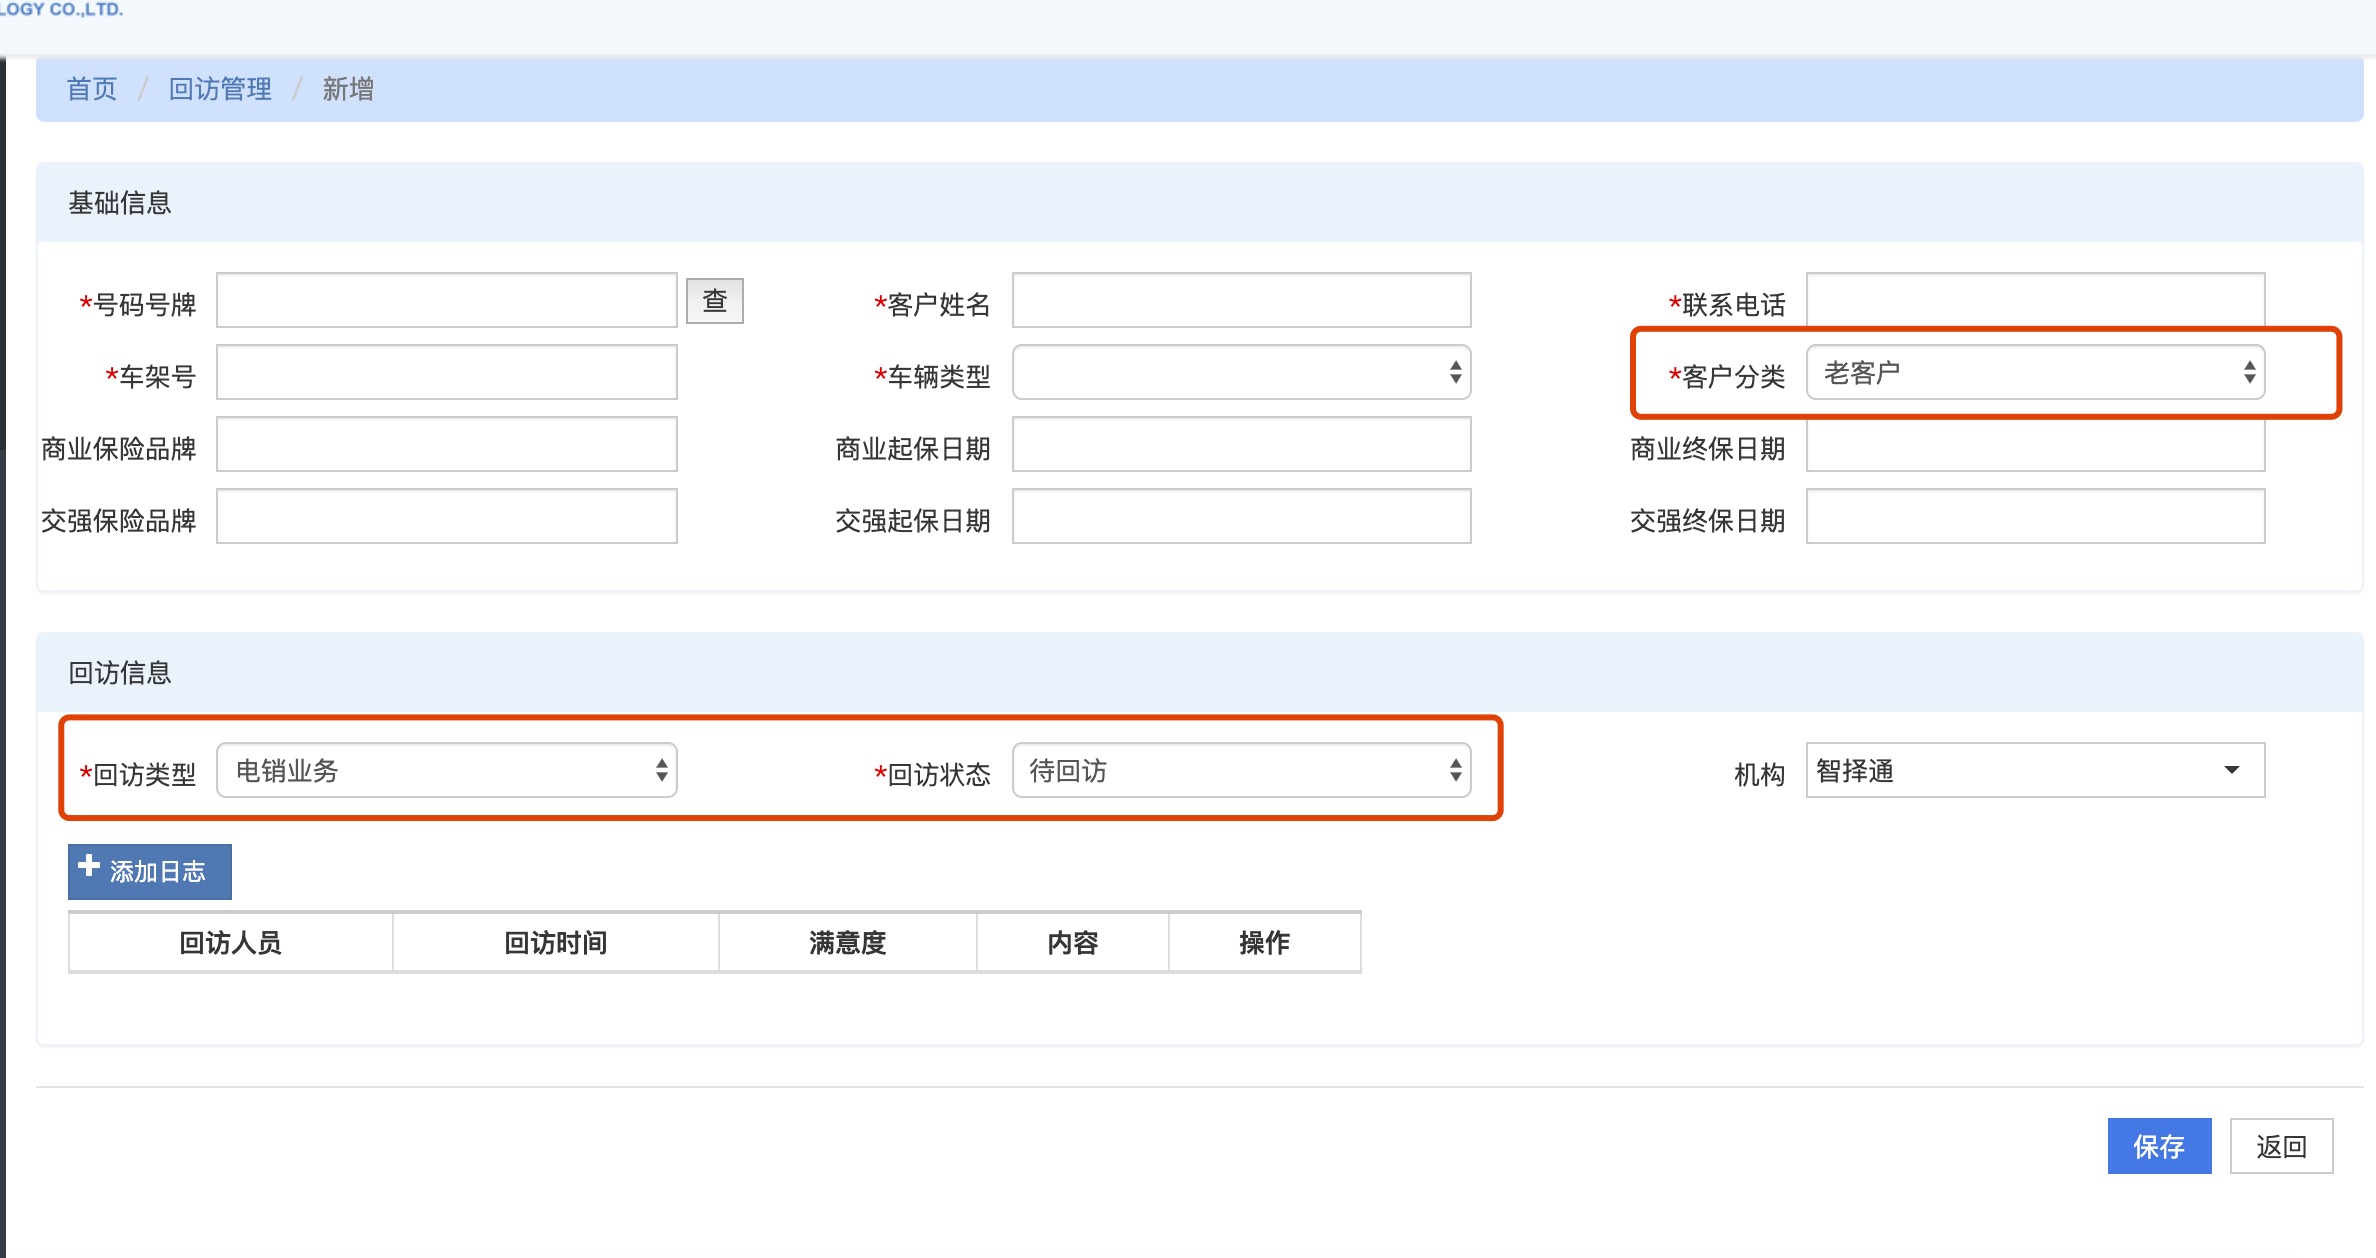Focus the 商业起保日期 date field
The width and height of the screenshot is (2376, 1258).
(x=1240, y=445)
